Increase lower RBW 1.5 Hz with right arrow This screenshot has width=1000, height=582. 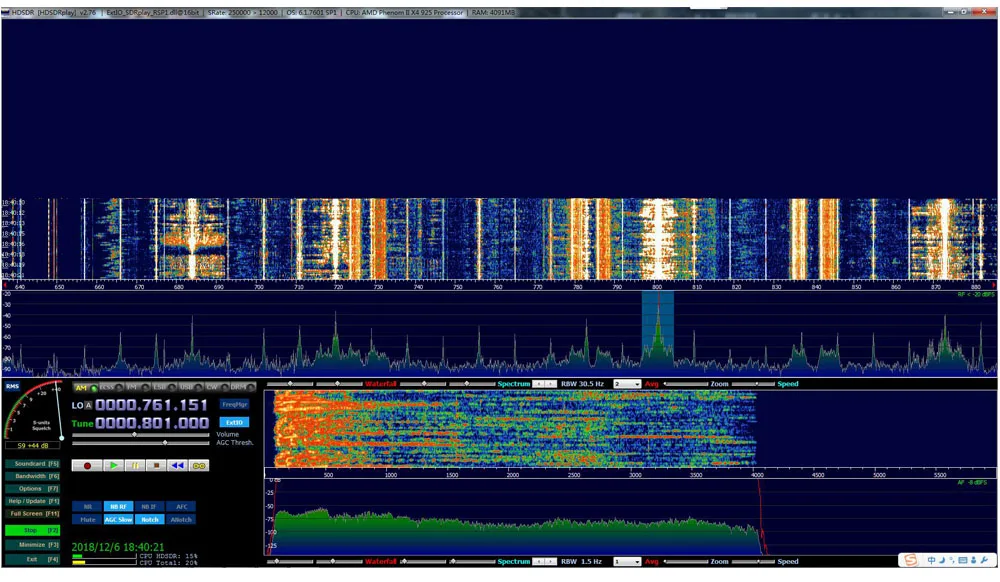coord(550,562)
